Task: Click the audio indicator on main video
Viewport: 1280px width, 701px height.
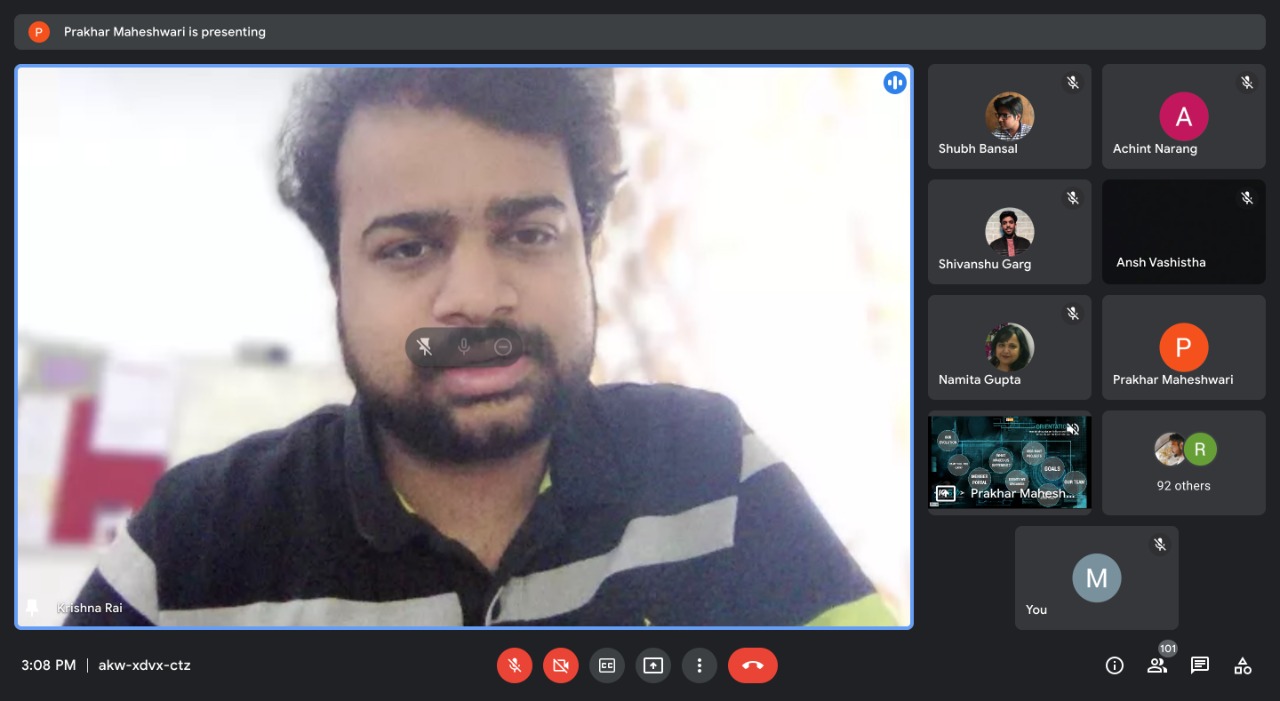Action: point(894,83)
